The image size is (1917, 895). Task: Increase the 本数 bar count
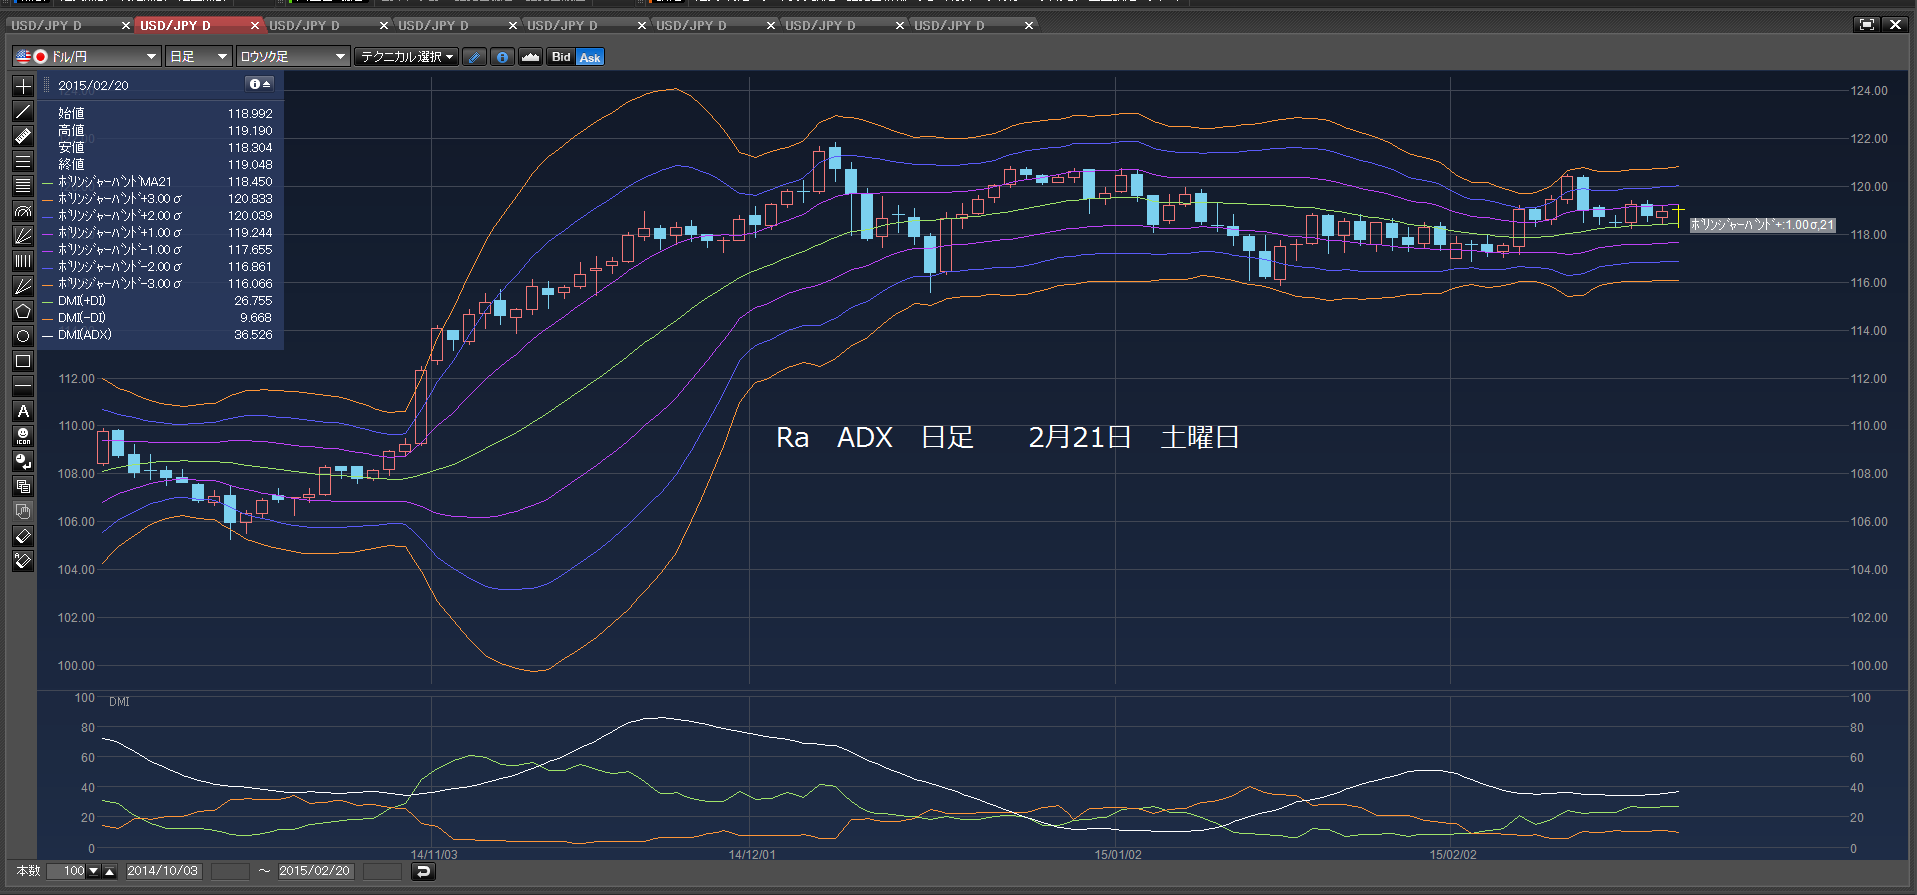[x=110, y=871]
